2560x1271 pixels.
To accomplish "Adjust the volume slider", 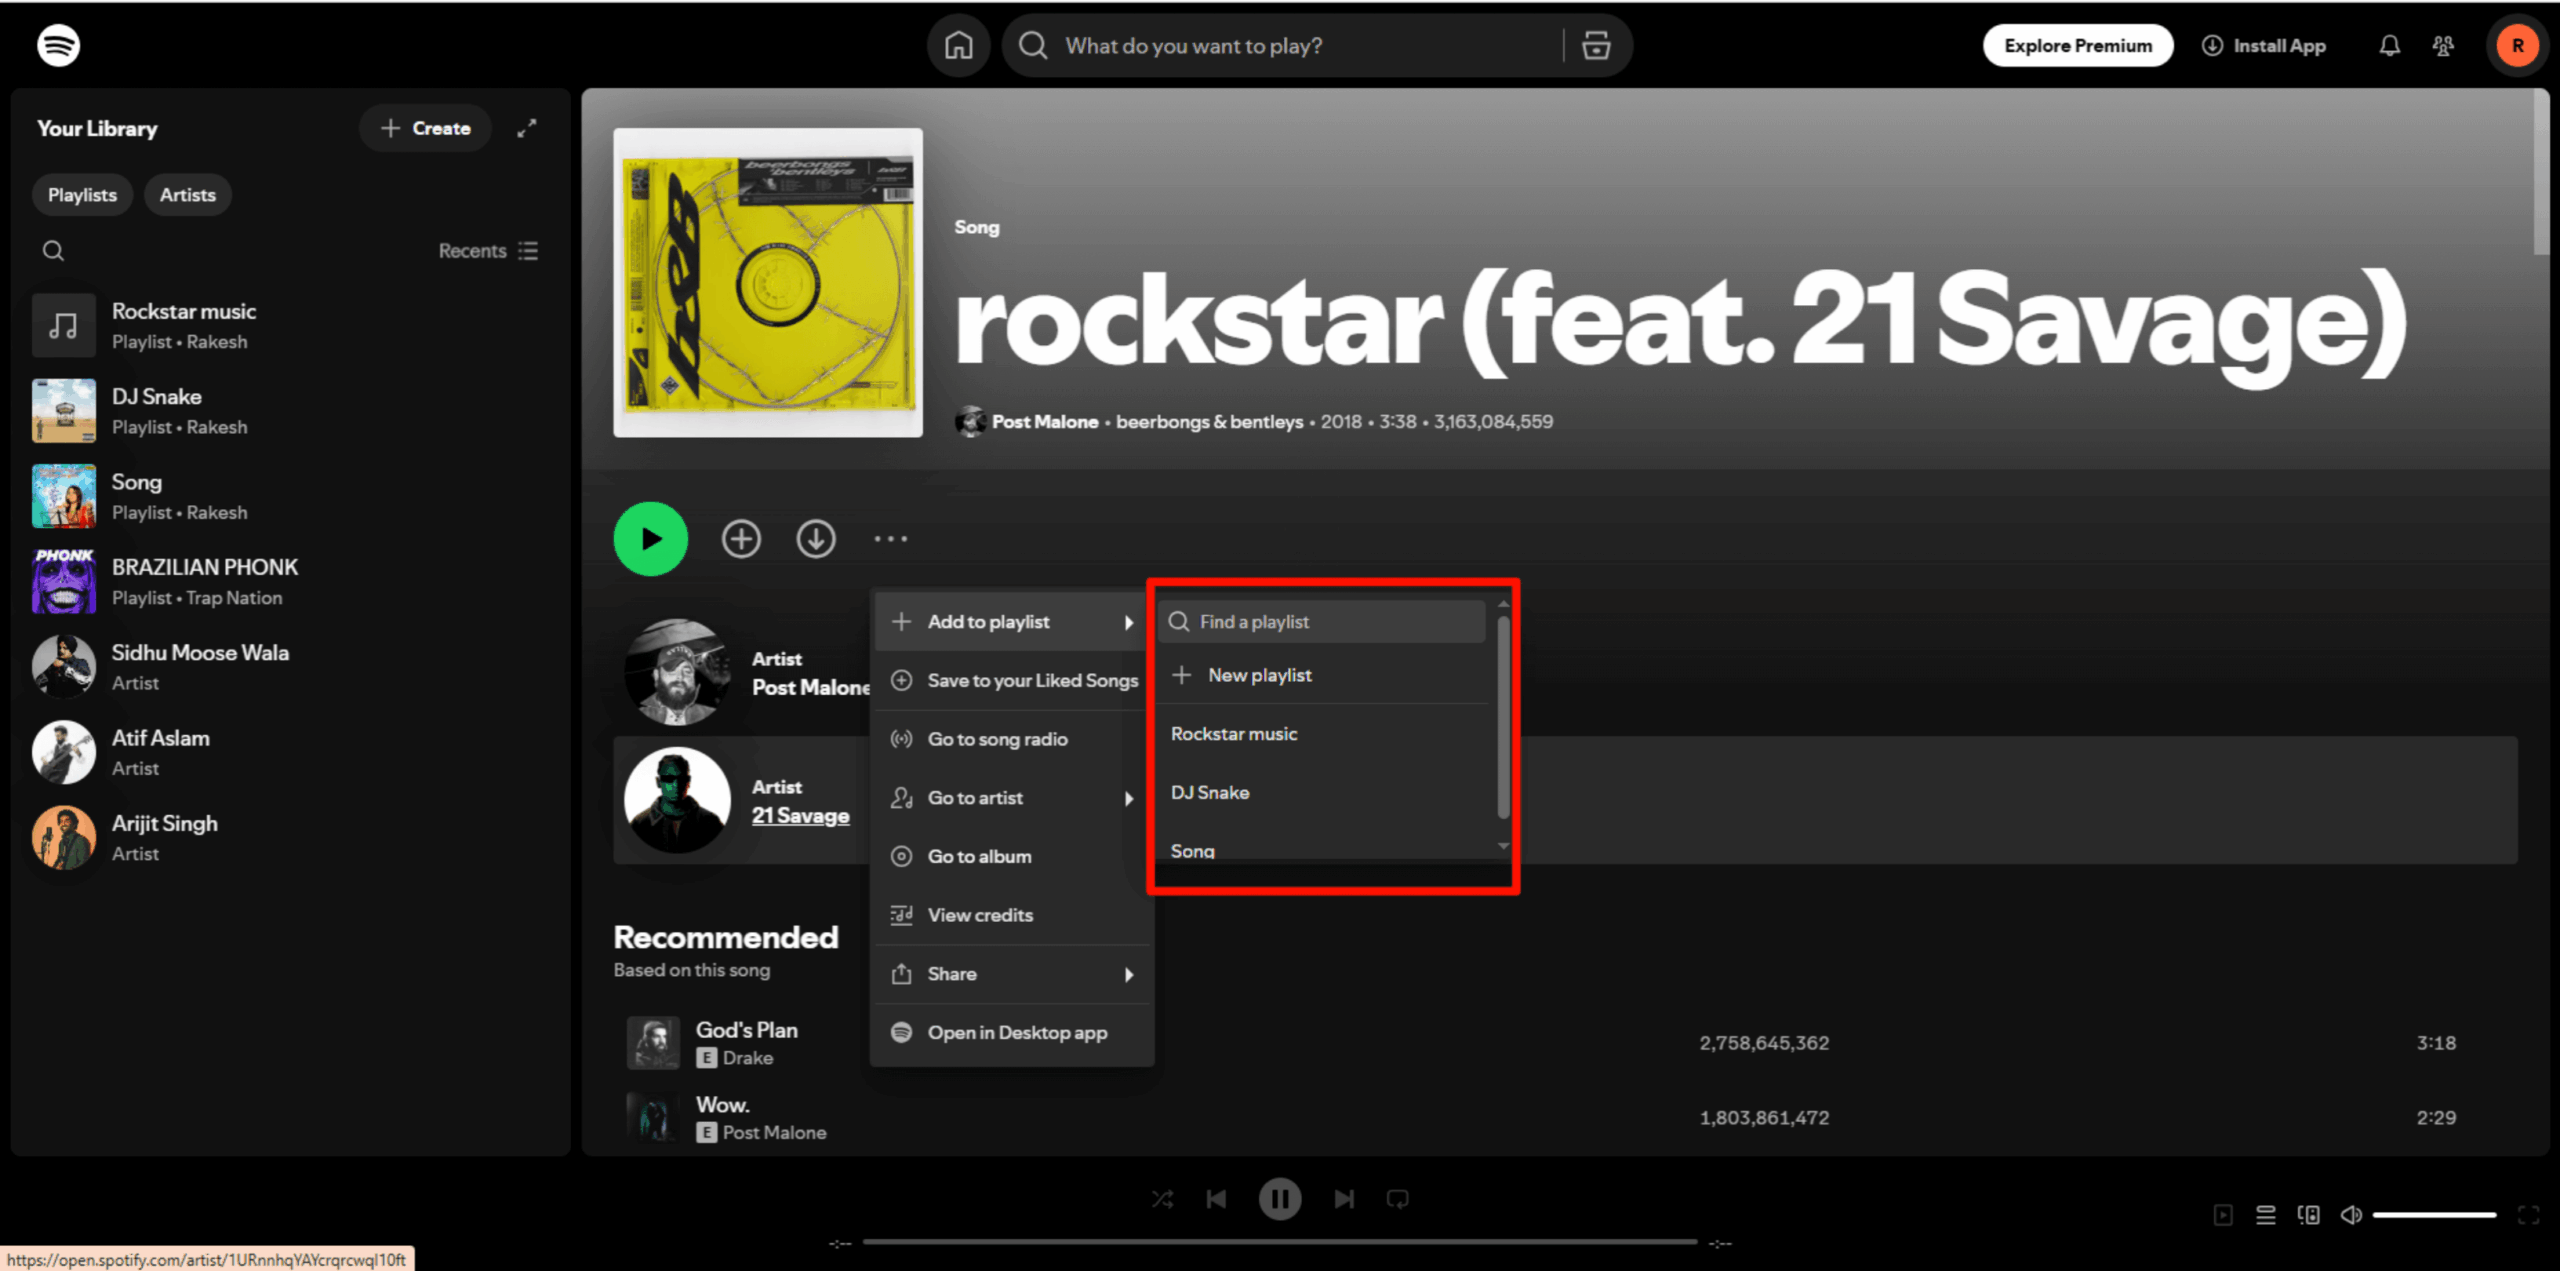I will (2435, 1215).
